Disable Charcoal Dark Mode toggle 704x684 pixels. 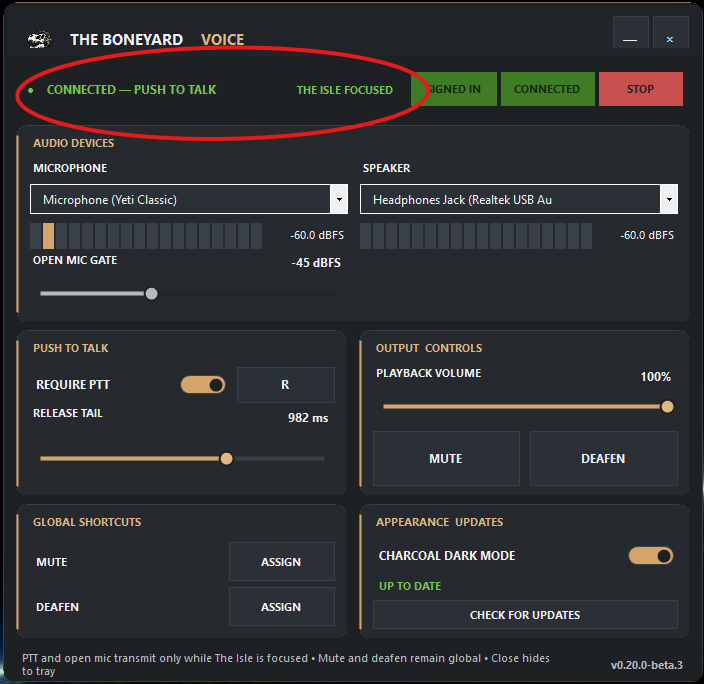coord(651,556)
